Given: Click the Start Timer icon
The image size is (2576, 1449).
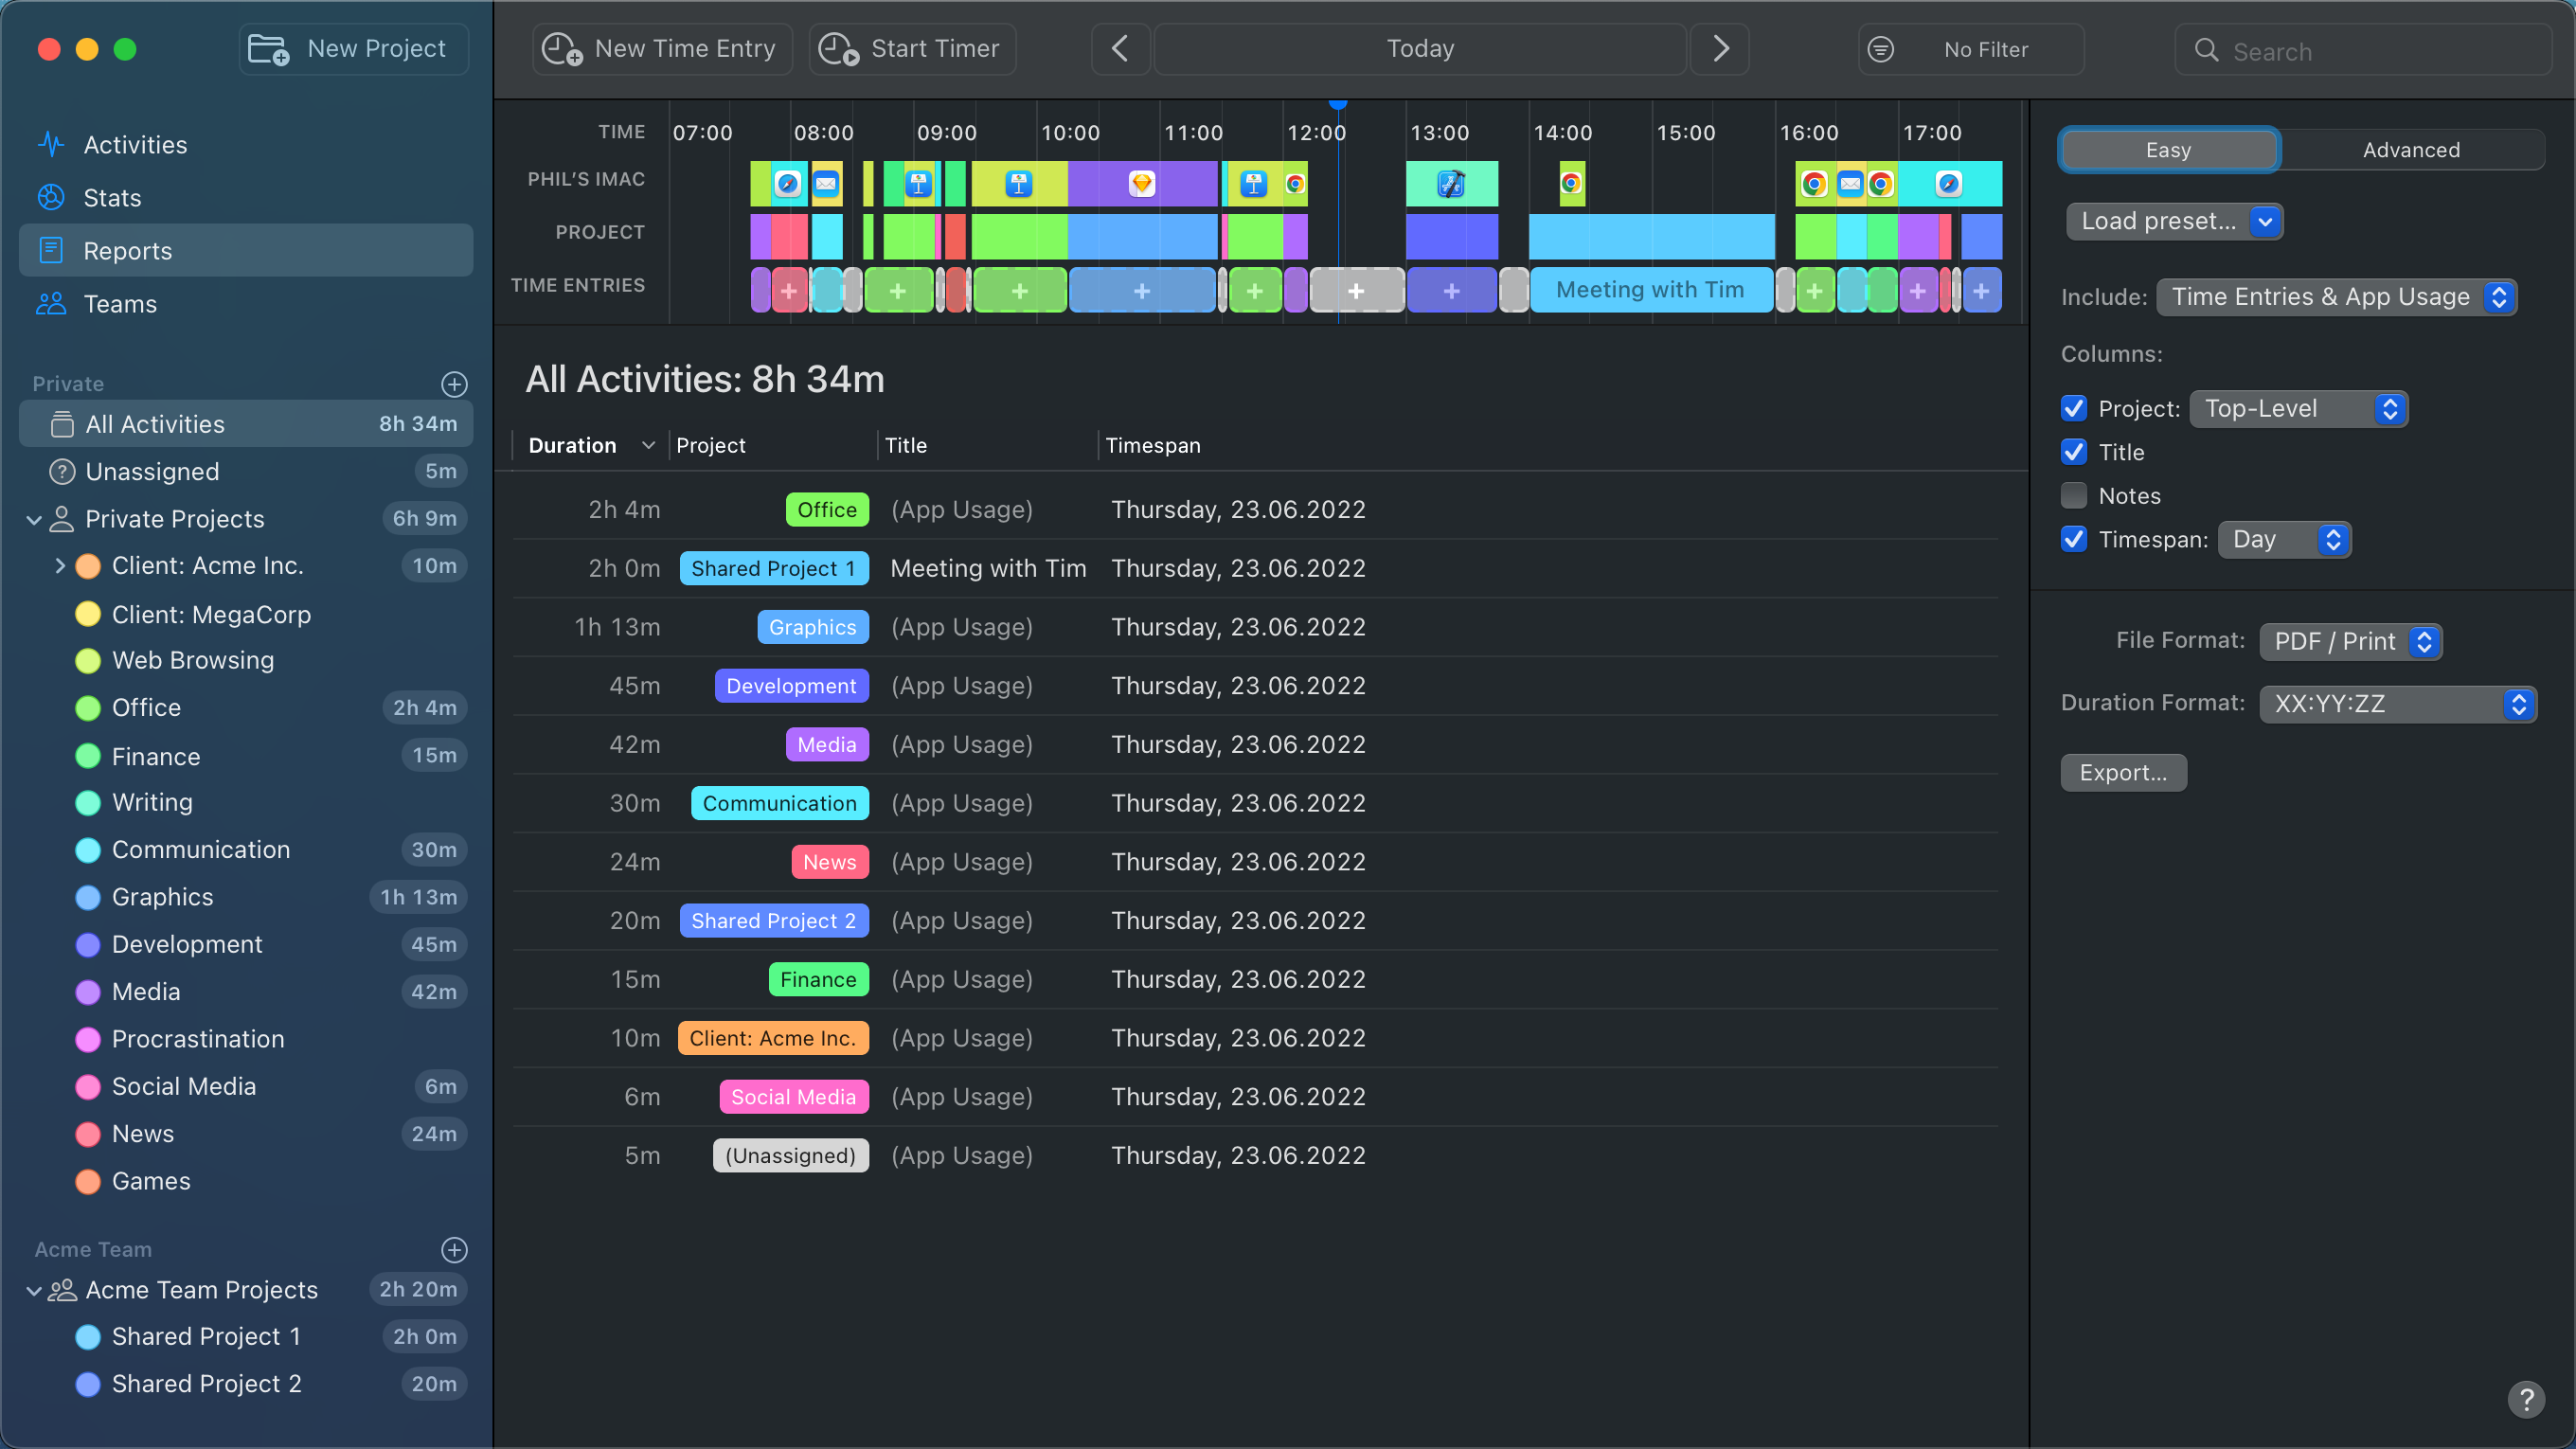Looking at the screenshot, I should 838,49.
